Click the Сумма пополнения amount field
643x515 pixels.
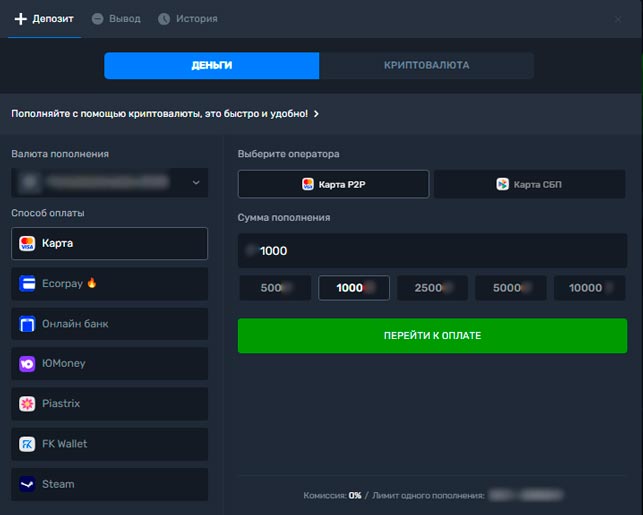coord(432,251)
